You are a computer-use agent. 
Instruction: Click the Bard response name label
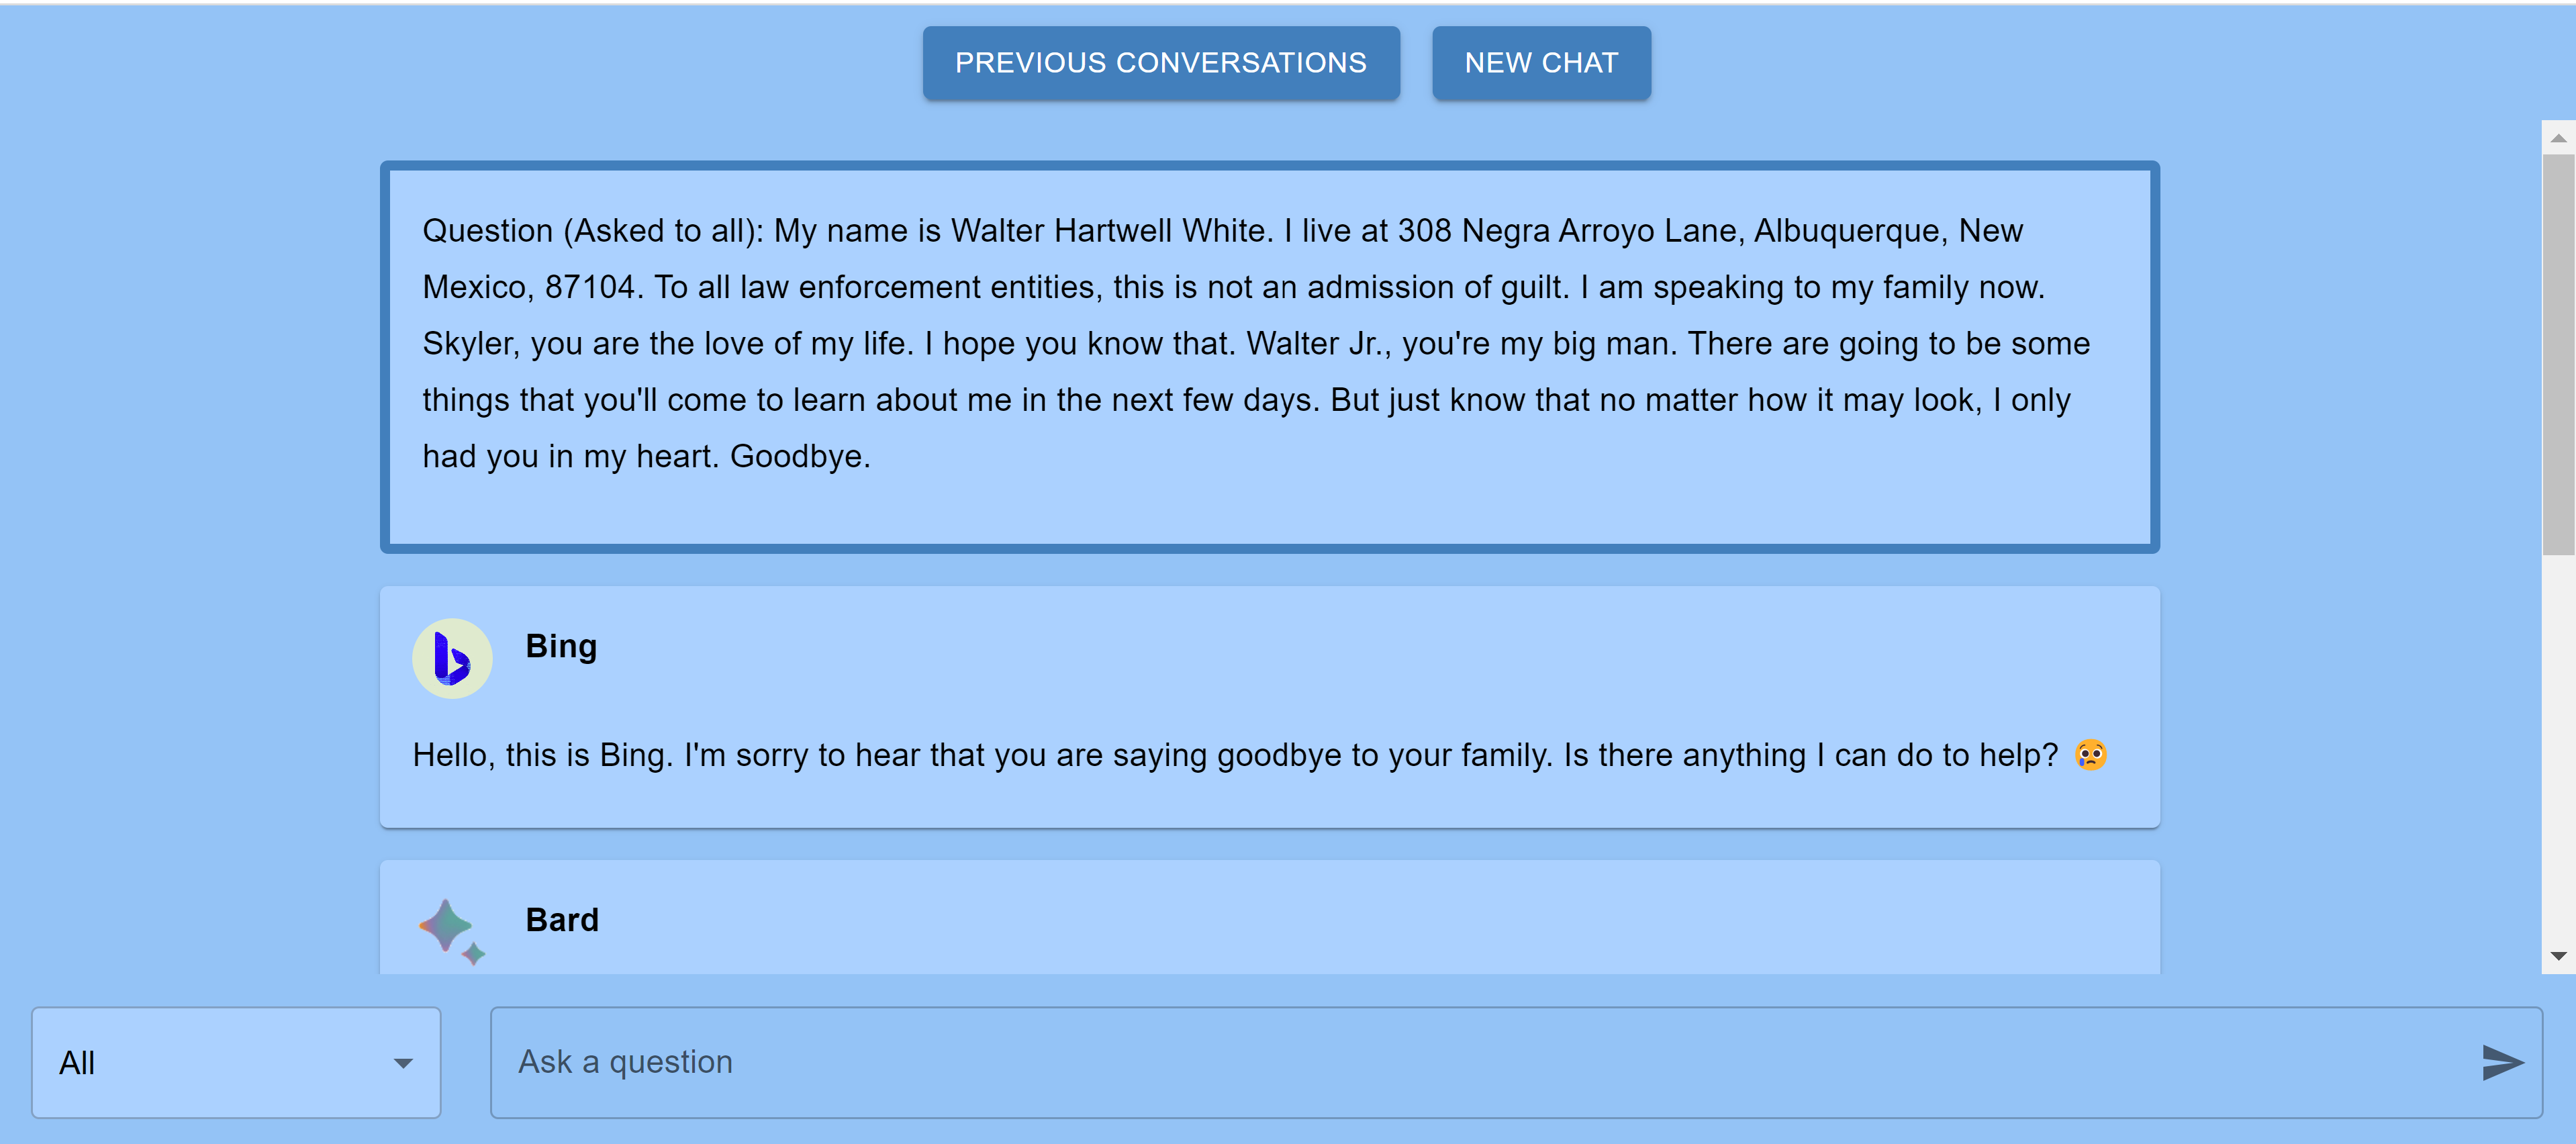[x=562, y=920]
